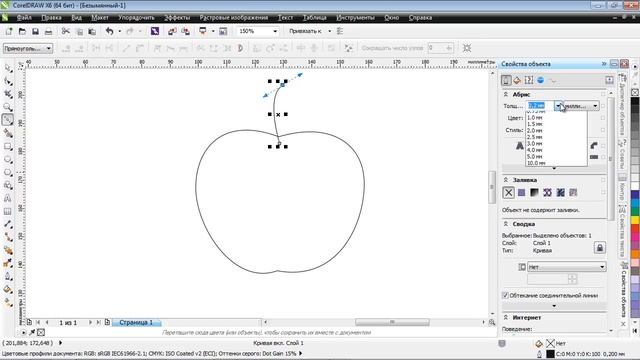This screenshot has width=640, height=360.
Task: Select Uniform fill type button
Action: pyautogui.click(x=522, y=193)
